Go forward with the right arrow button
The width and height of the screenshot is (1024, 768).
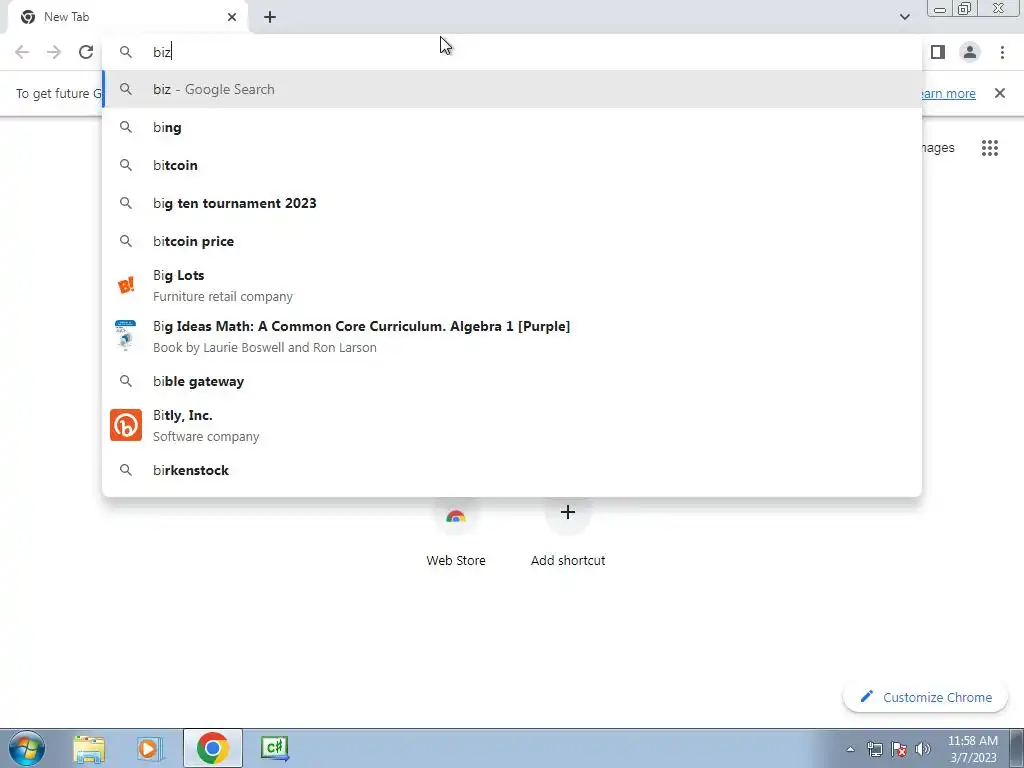click(x=54, y=52)
